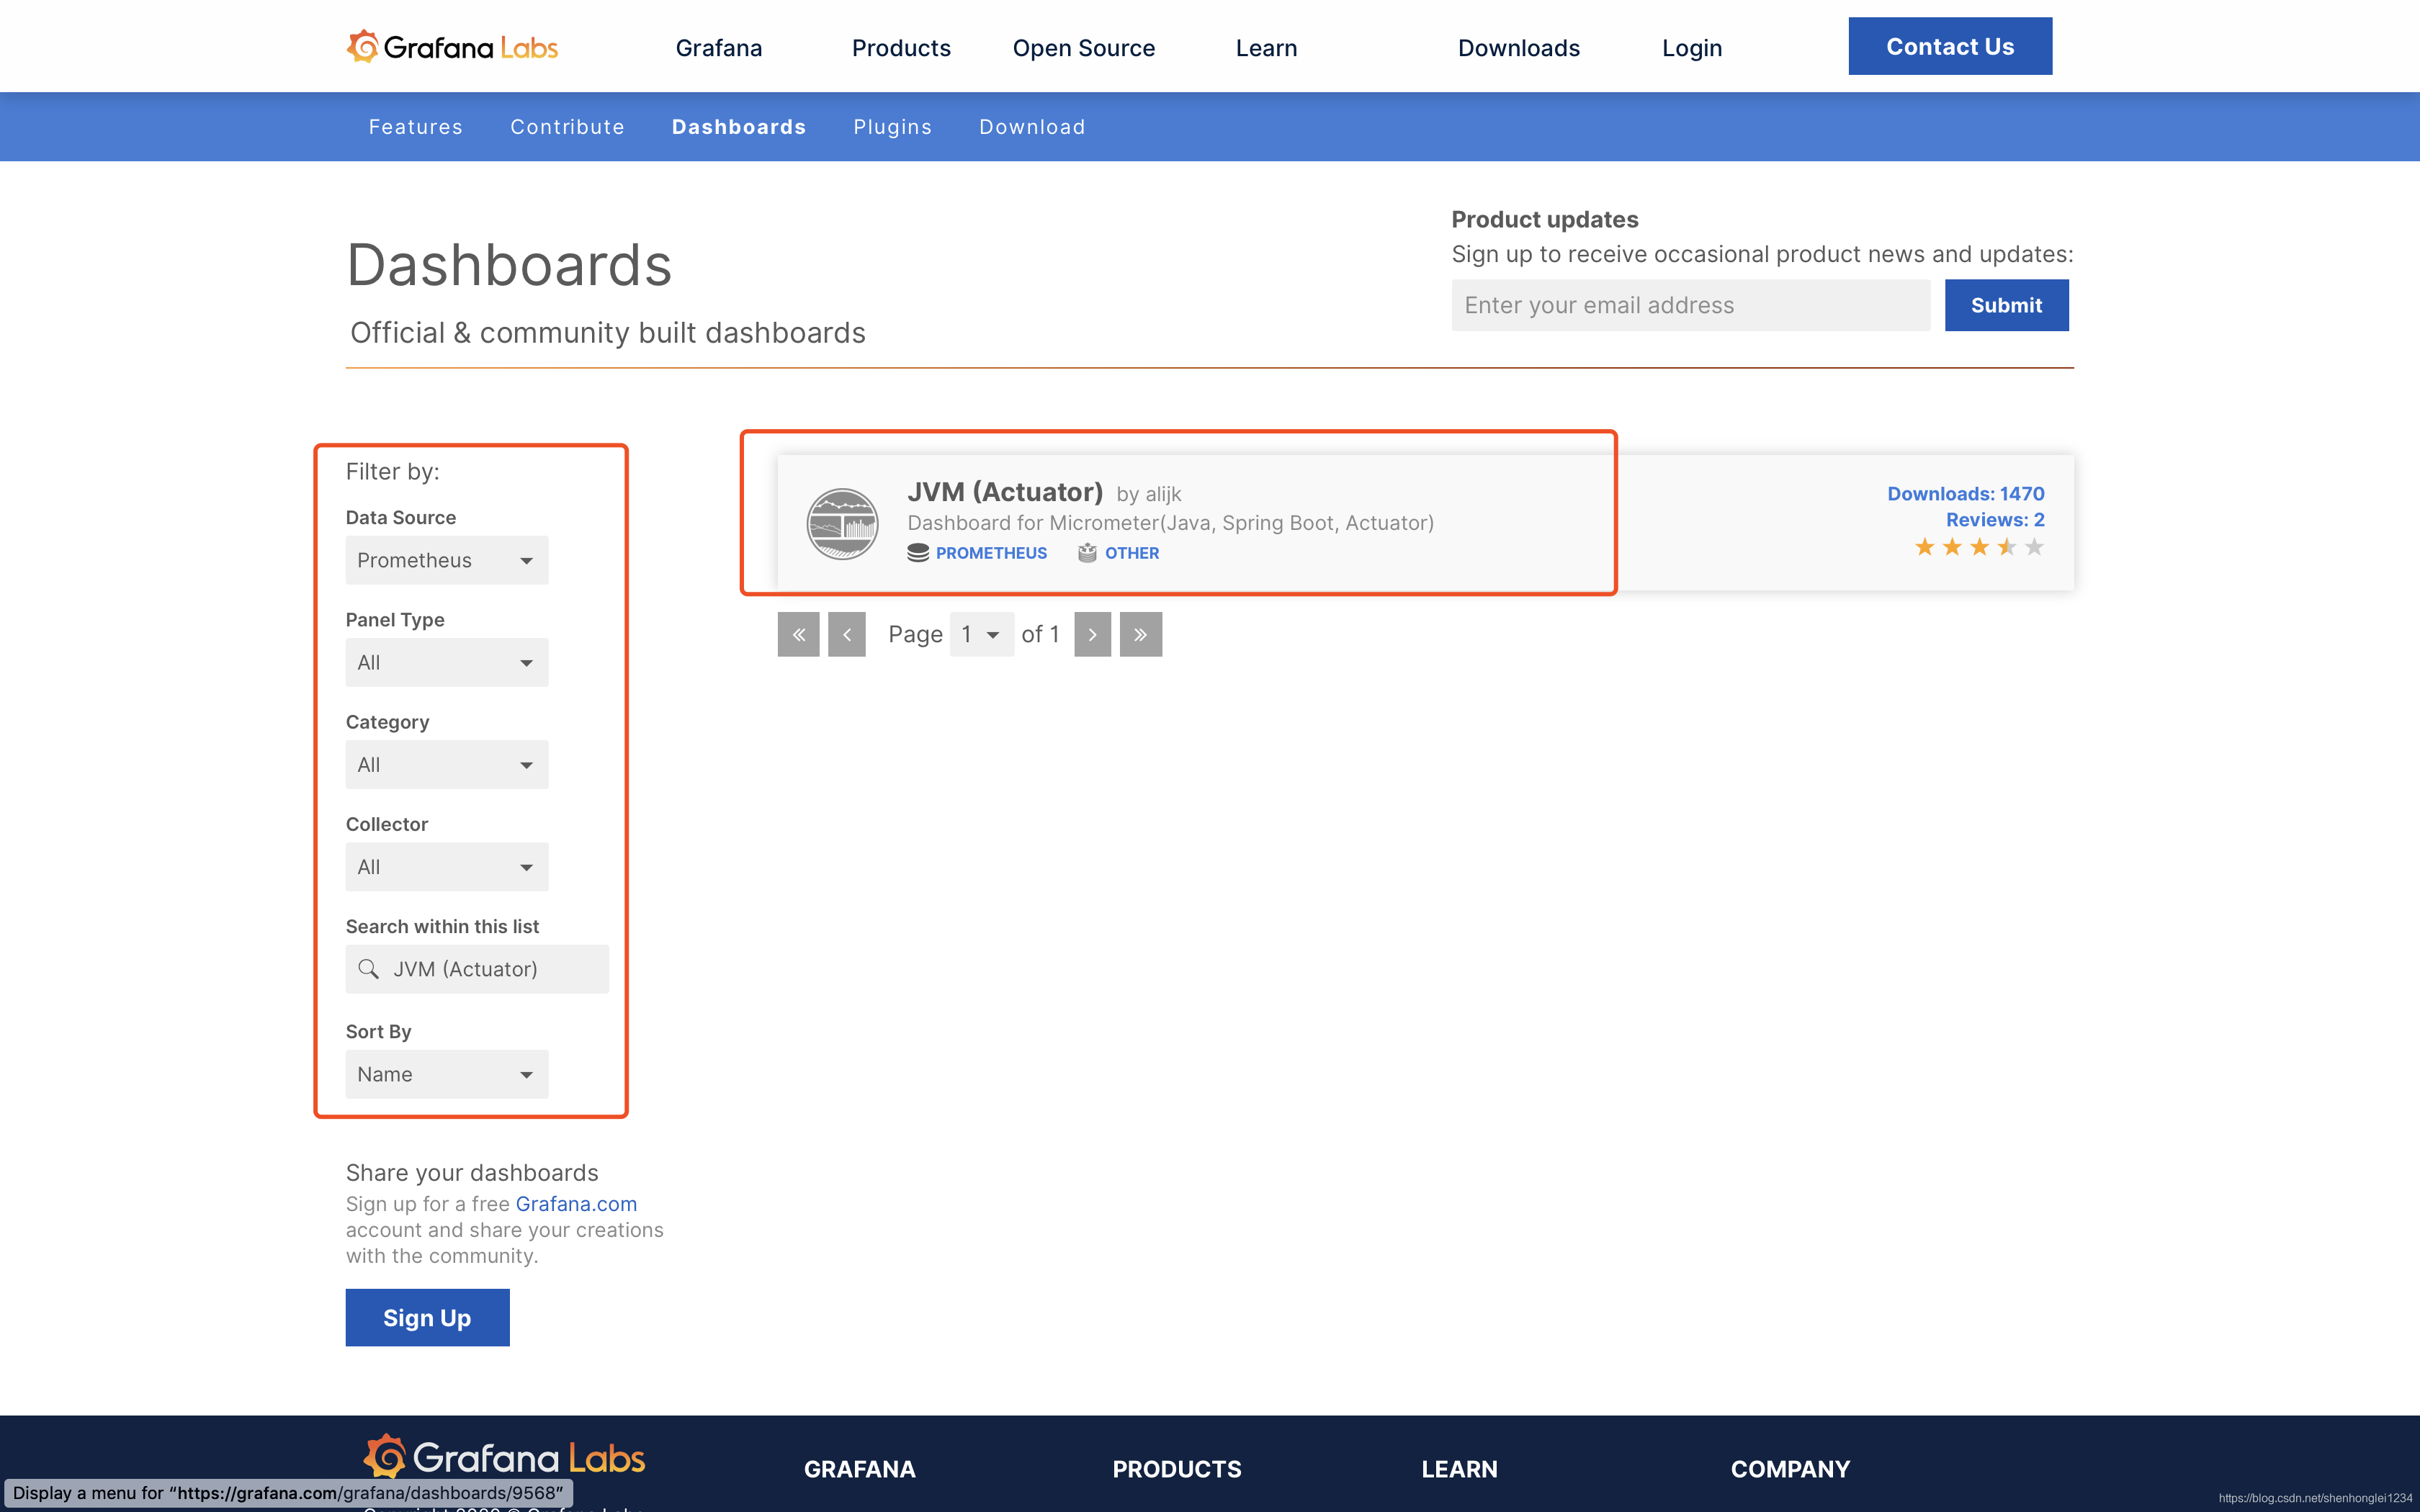This screenshot has height=1512, width=2420.
Task: Click the next page arrow button
Action: pos(1092,634)
